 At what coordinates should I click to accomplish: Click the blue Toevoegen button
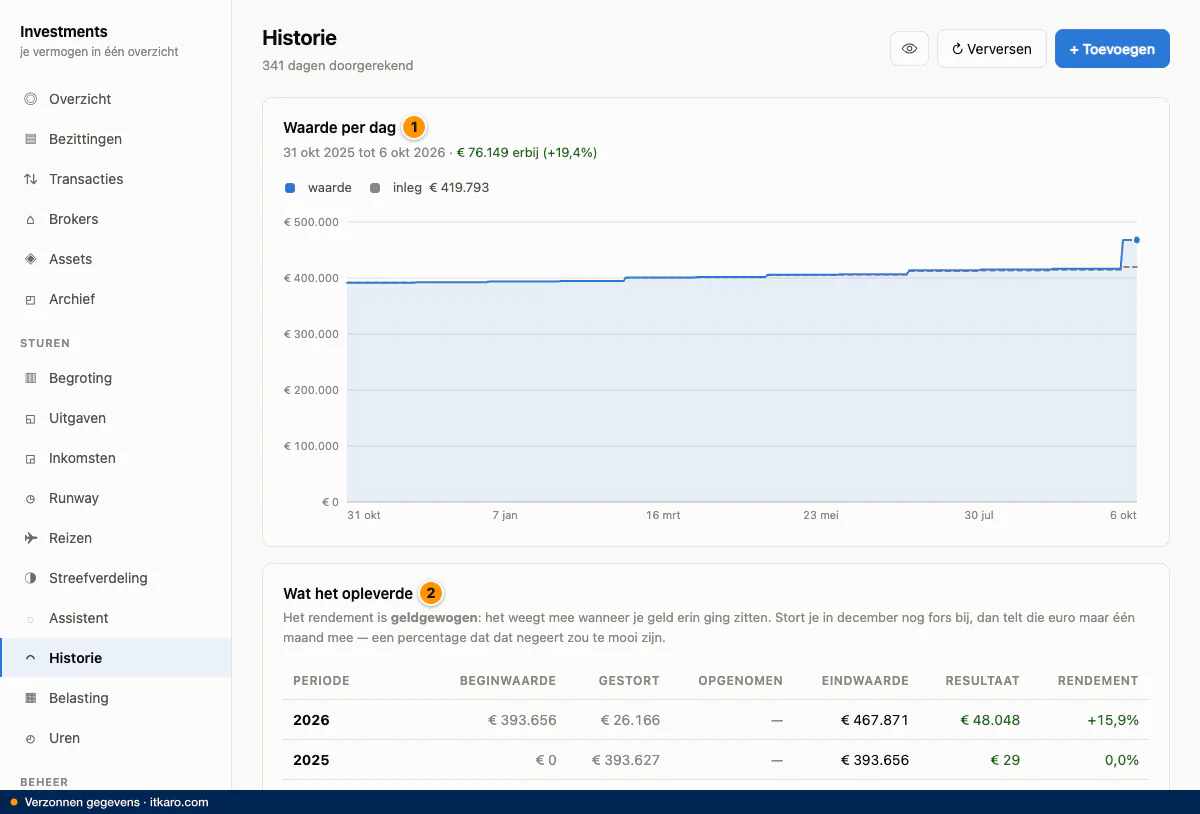tap(1112, 48)
